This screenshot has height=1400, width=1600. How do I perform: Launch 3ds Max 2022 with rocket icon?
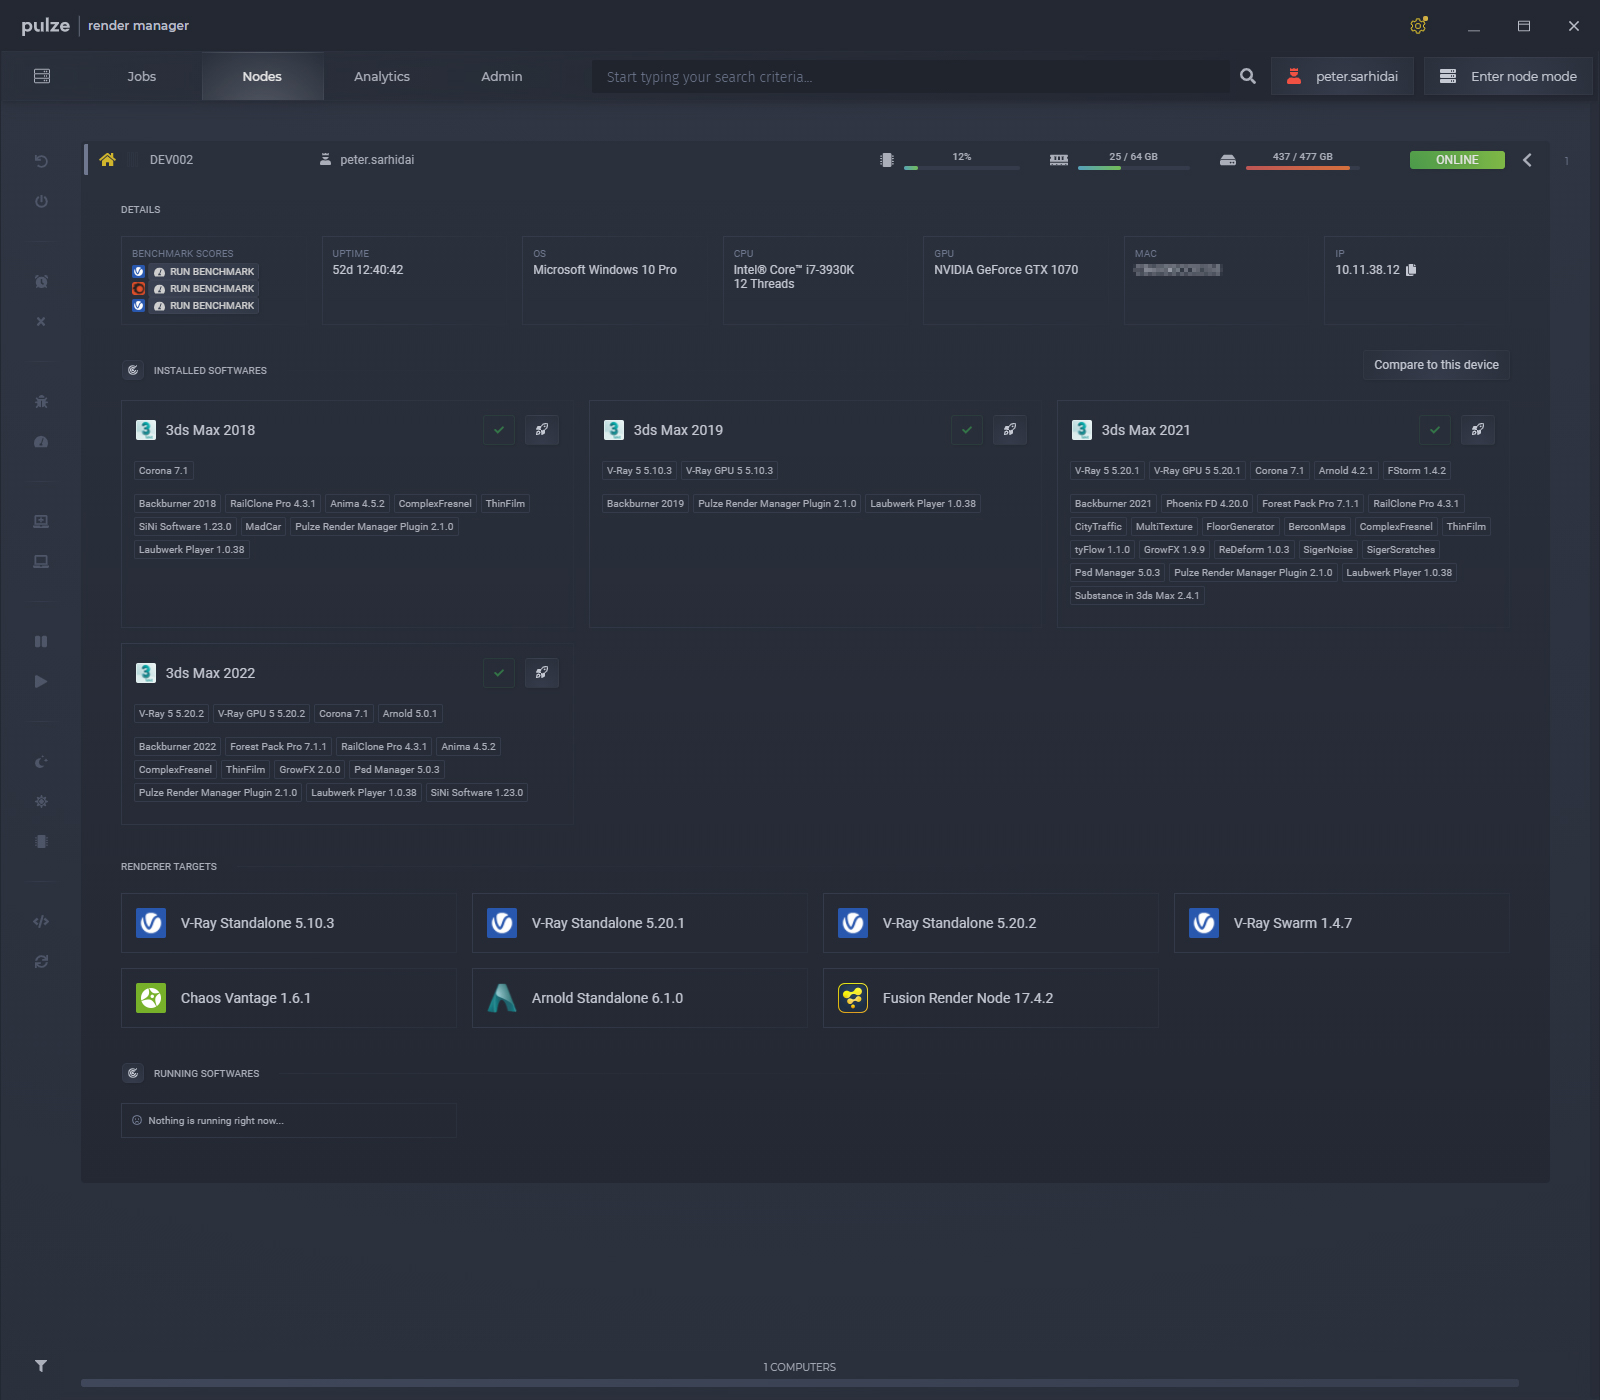click(542, 673)
